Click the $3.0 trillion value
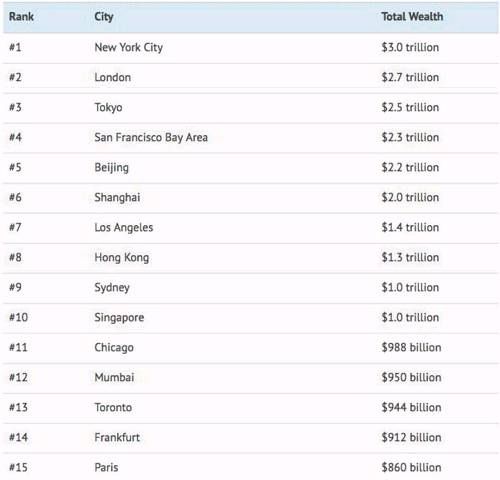Image resolution: width=500 pixels, height=480 pixels. pyautogui.click(x=410, y=47)
